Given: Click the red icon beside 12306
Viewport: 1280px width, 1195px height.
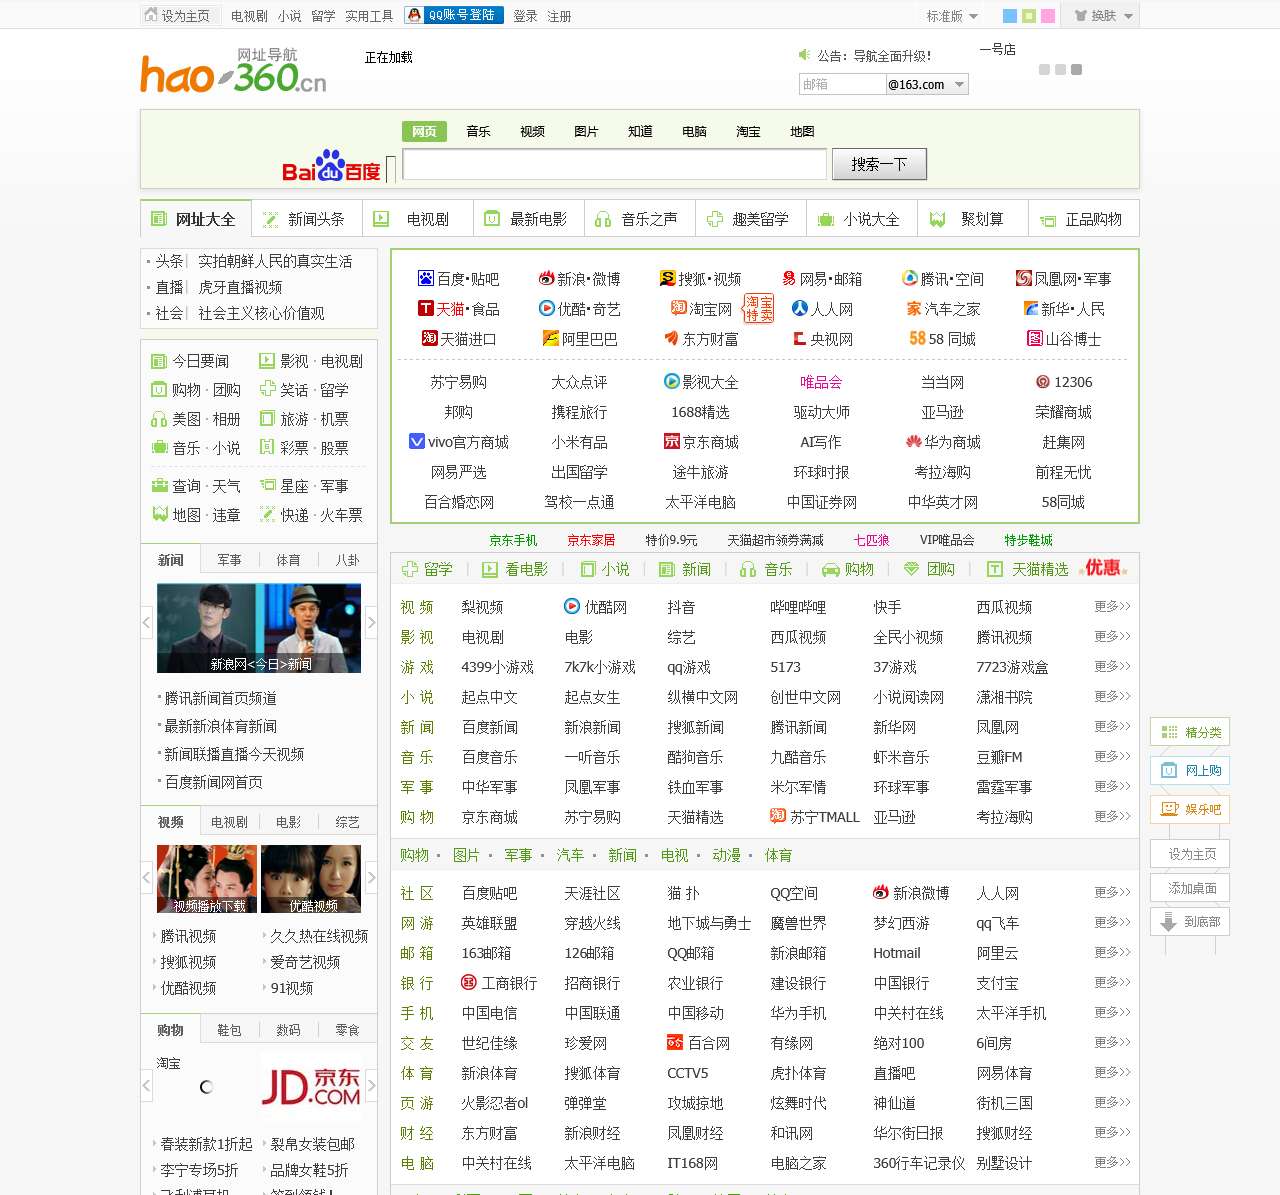Looking at the screenshot, I should [x=1043, y=381].
